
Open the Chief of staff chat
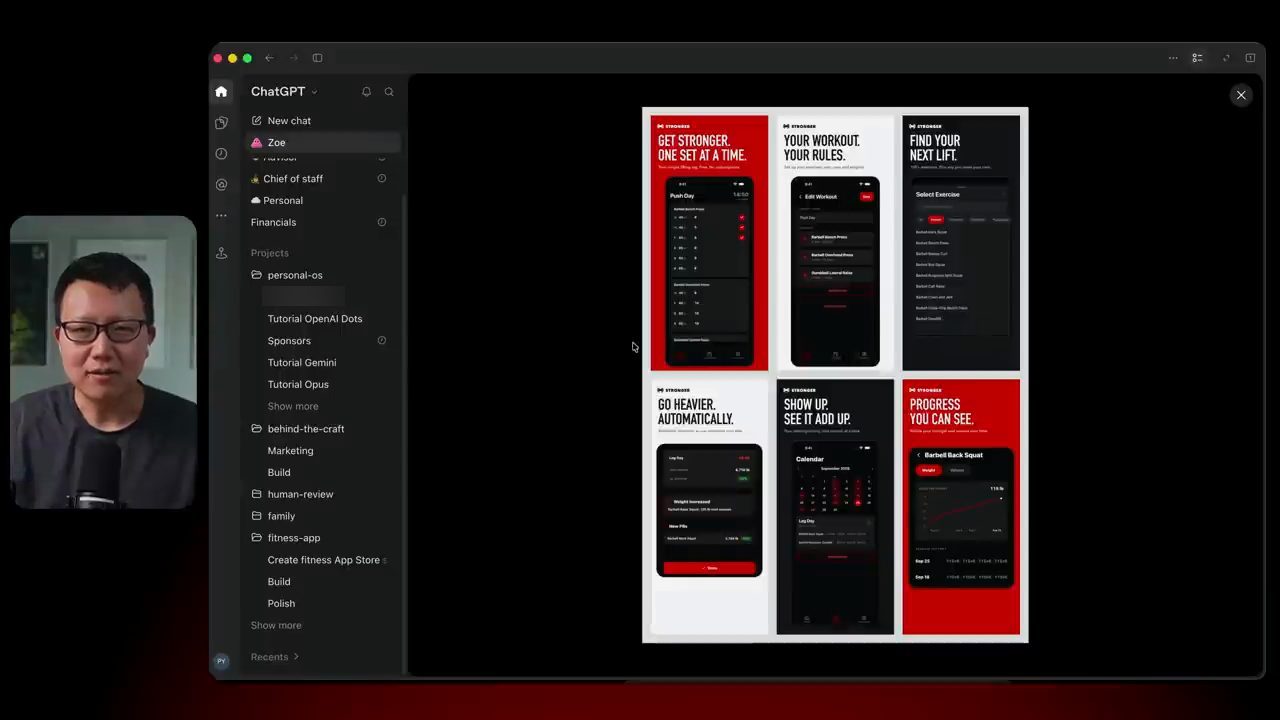click(321, 179)
